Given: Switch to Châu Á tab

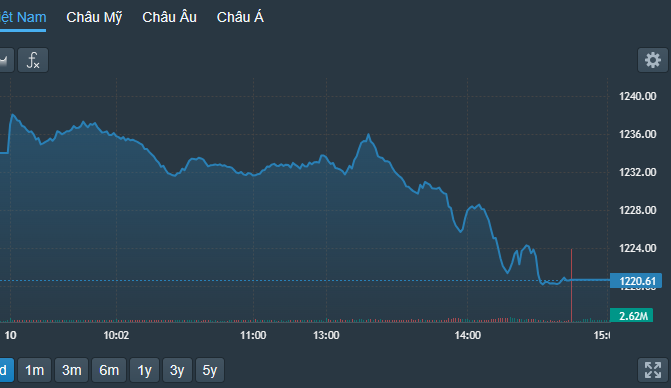Looking at the screenshot, I should 240,17.
